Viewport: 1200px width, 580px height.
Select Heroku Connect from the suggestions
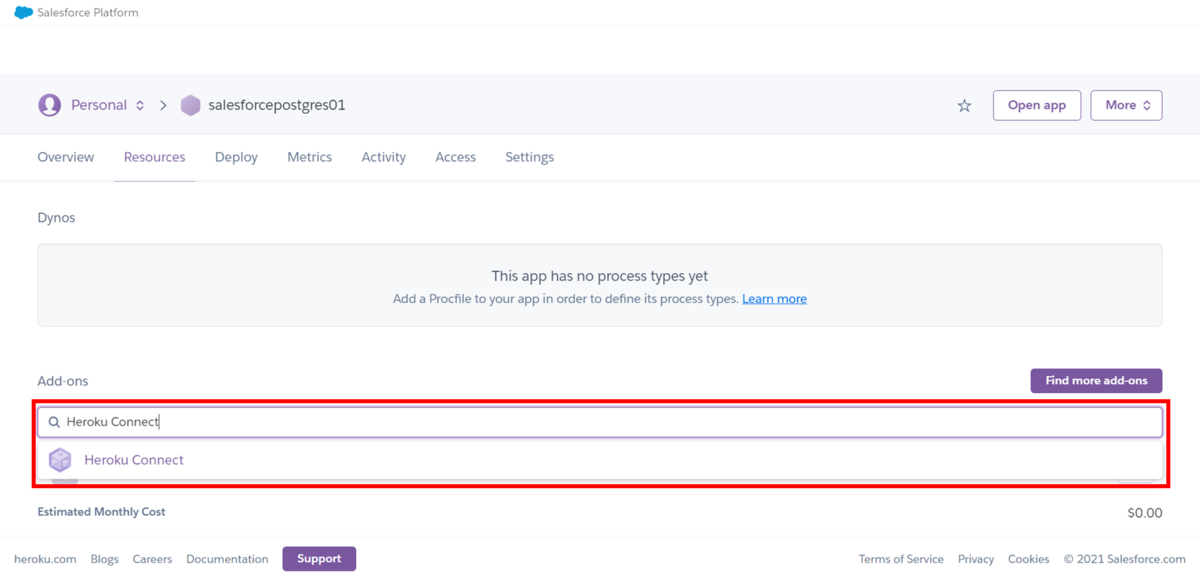tap(134, 460)
